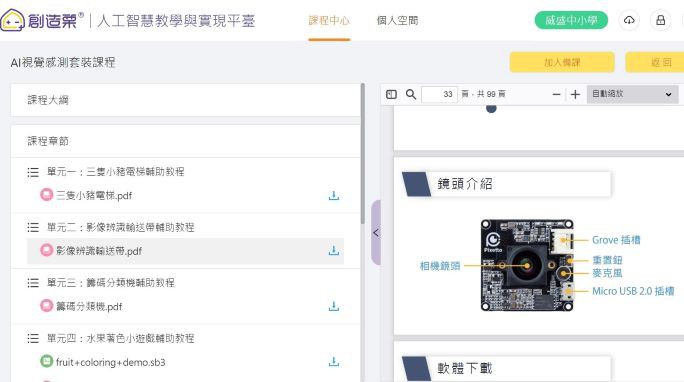Click the camera board image in PDF
The width and height of the screenshot is (684, 382).
pos(527,265)
